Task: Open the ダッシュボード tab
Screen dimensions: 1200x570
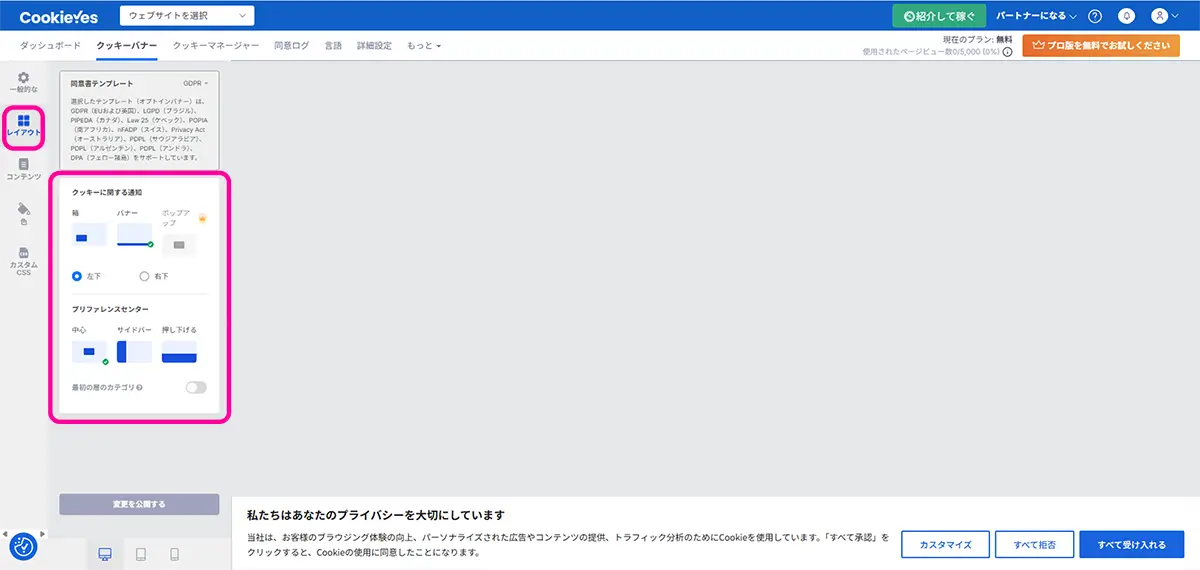Action: click(x=50, y=46)
